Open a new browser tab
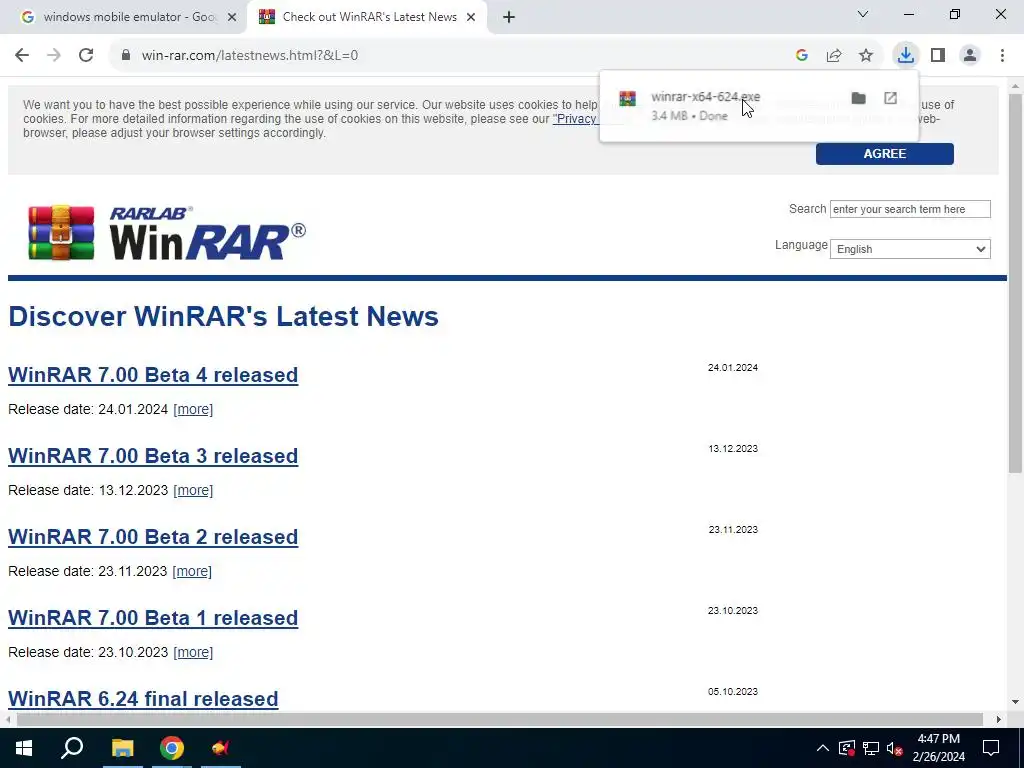The width and height of the screenshot is (1024, 768). pyautogui.click(x=509, y=17)
